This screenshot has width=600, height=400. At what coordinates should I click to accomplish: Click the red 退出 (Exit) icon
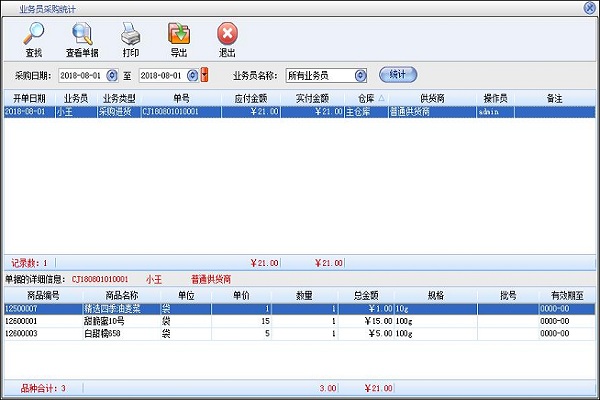coord(227,35)
